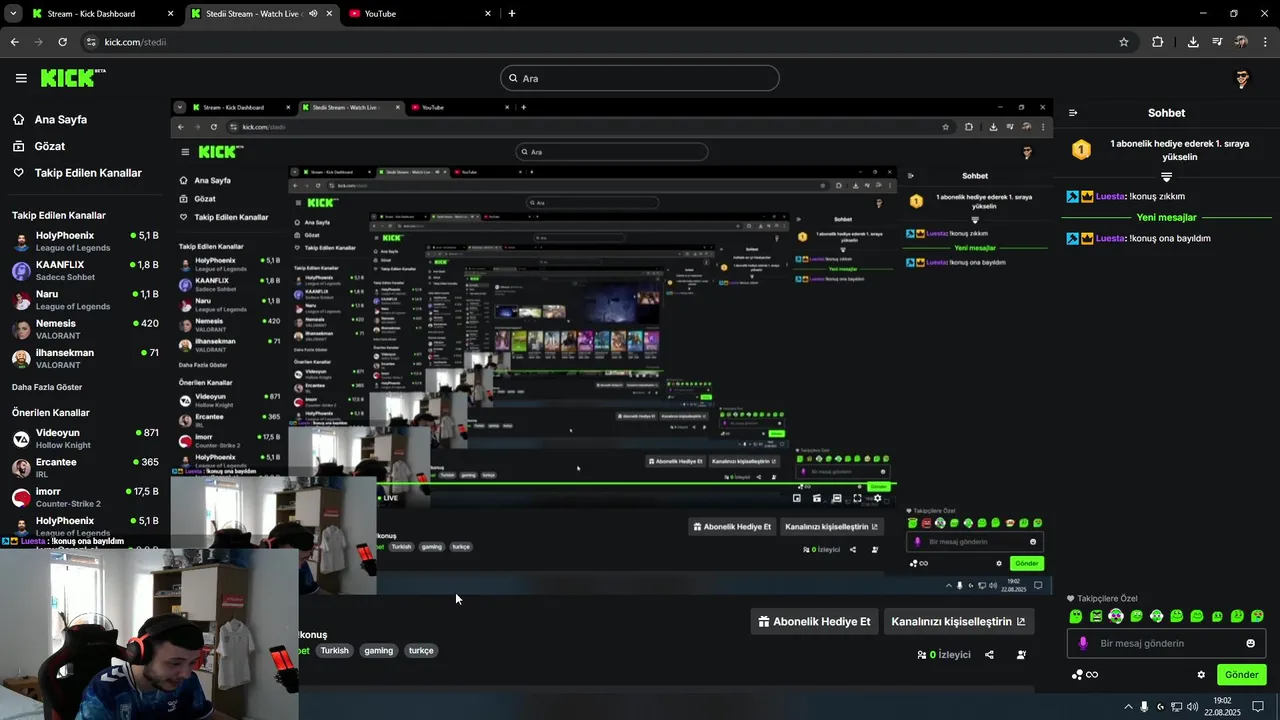
Task: Click the turkçe tag
Action: point(421,650)
